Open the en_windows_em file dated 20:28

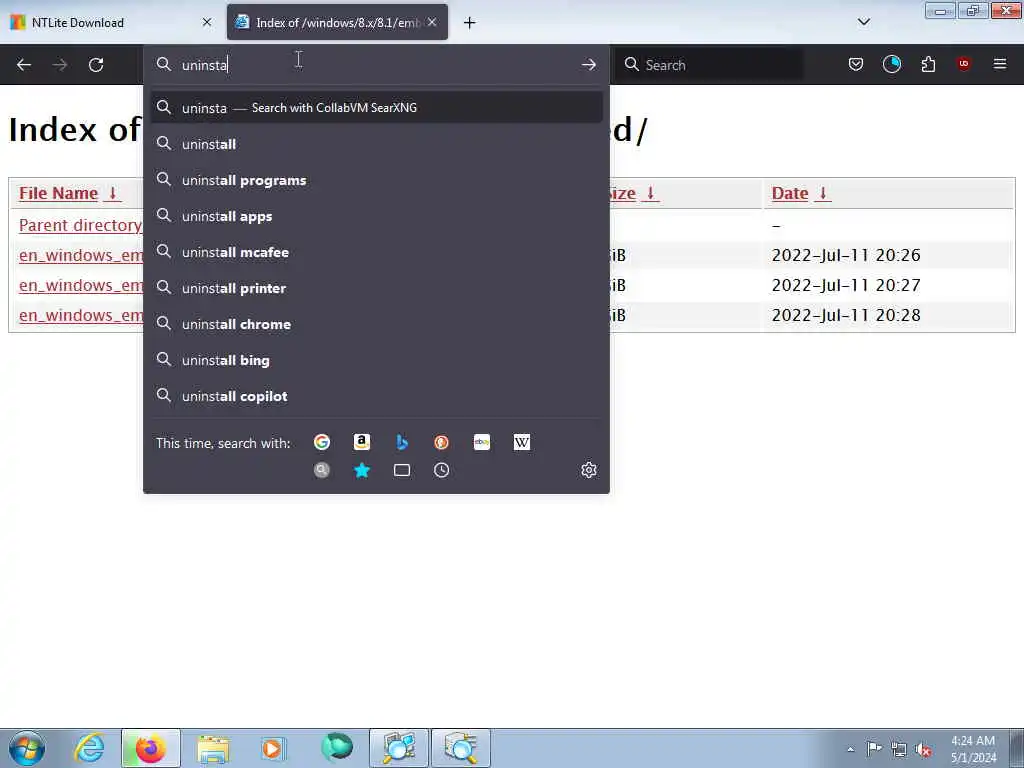pos(81,315)
